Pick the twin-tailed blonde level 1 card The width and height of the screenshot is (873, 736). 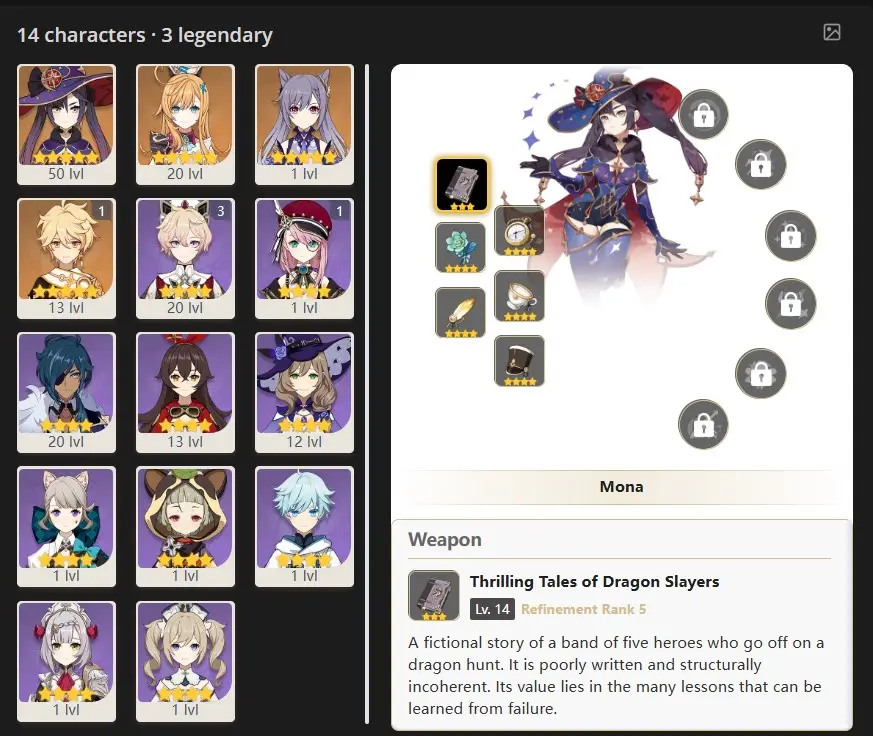click(x=185, y=661)
